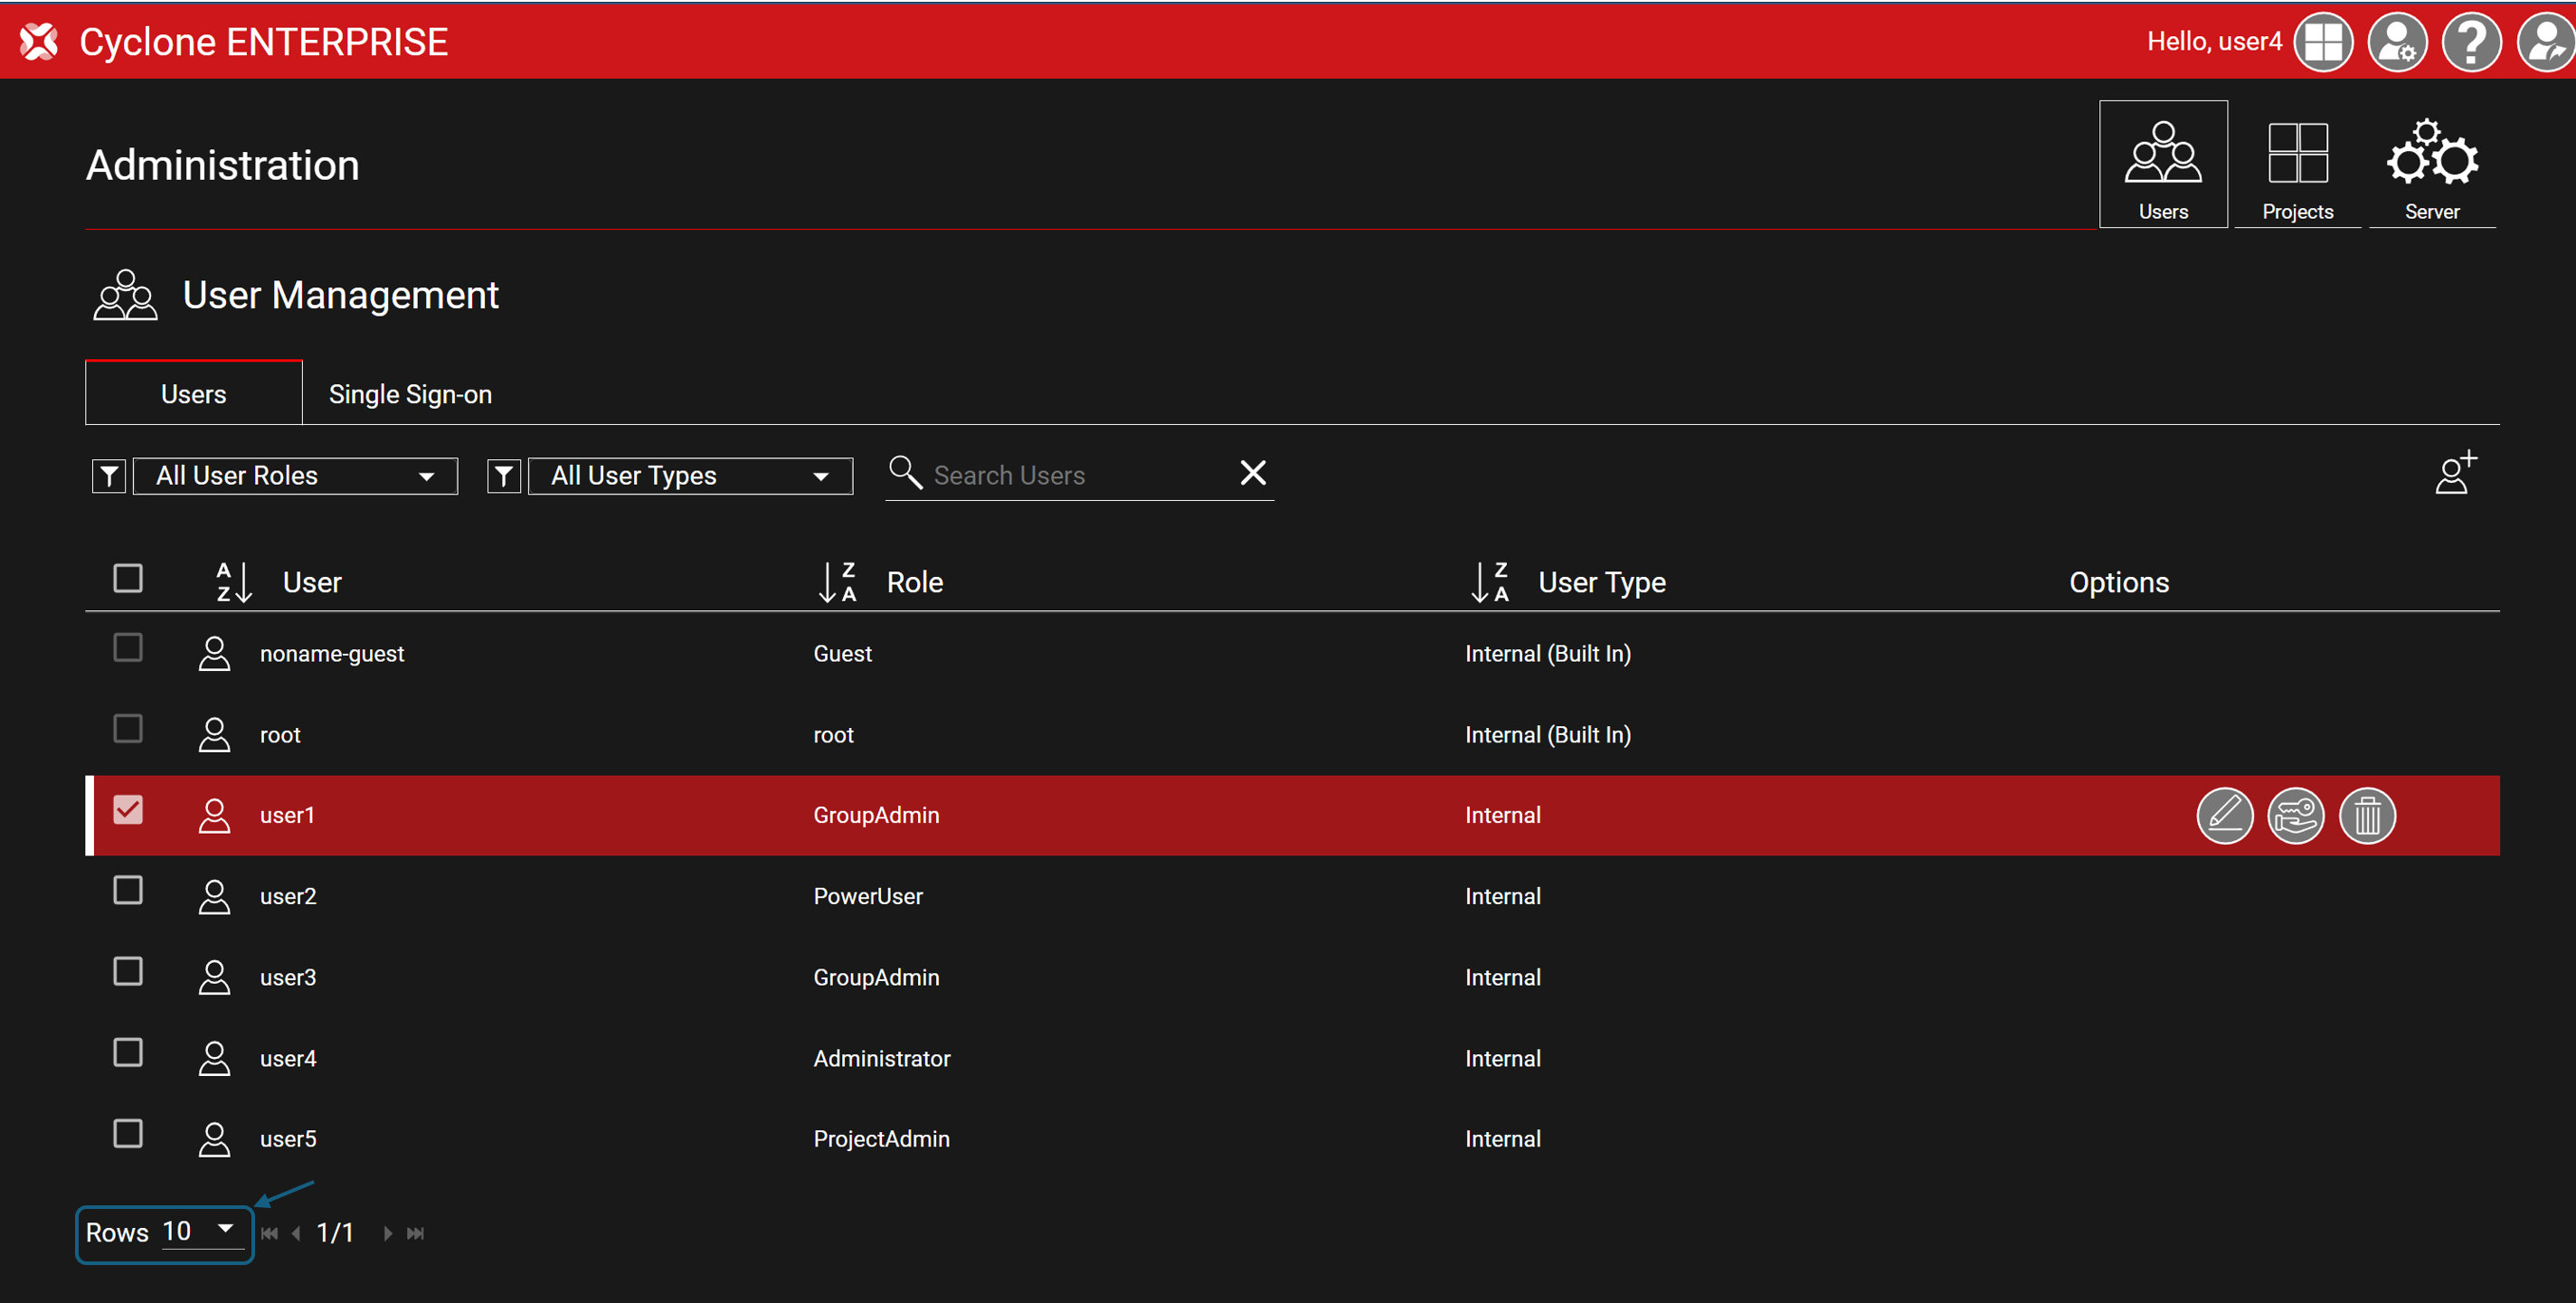The image size is (2576, 1303).
Task: Click the edit pencil icon for user1
Action: 2223,815
